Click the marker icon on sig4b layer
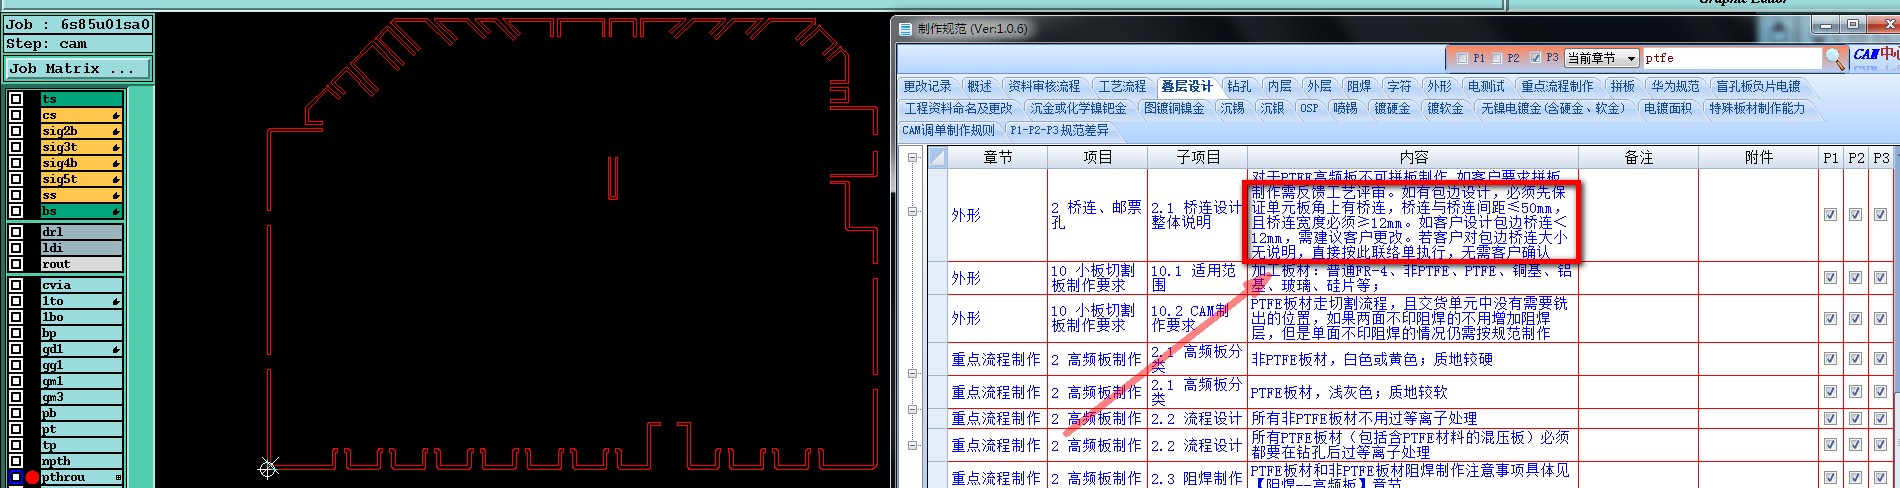 (116, 164)
